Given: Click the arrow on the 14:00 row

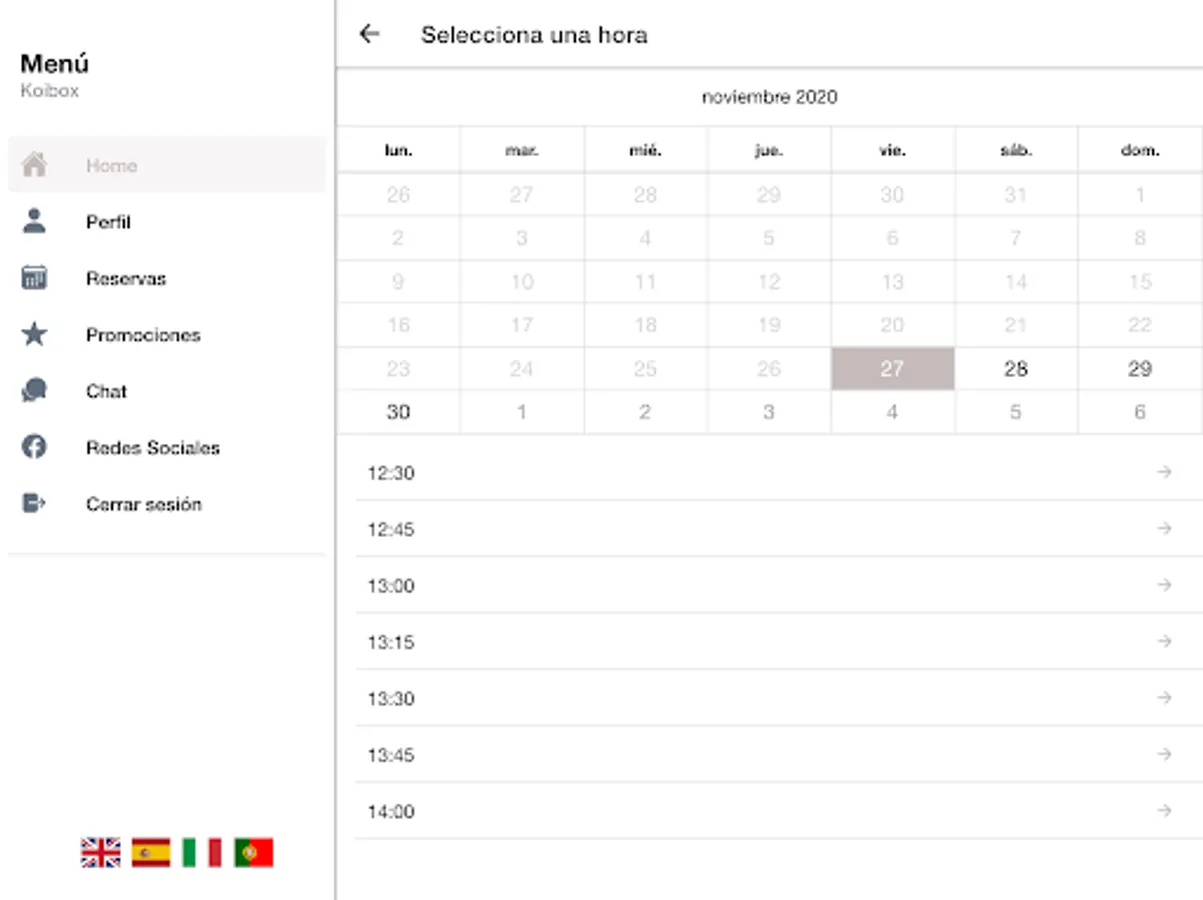Looking at the screenshot, I should (1164, 811).
